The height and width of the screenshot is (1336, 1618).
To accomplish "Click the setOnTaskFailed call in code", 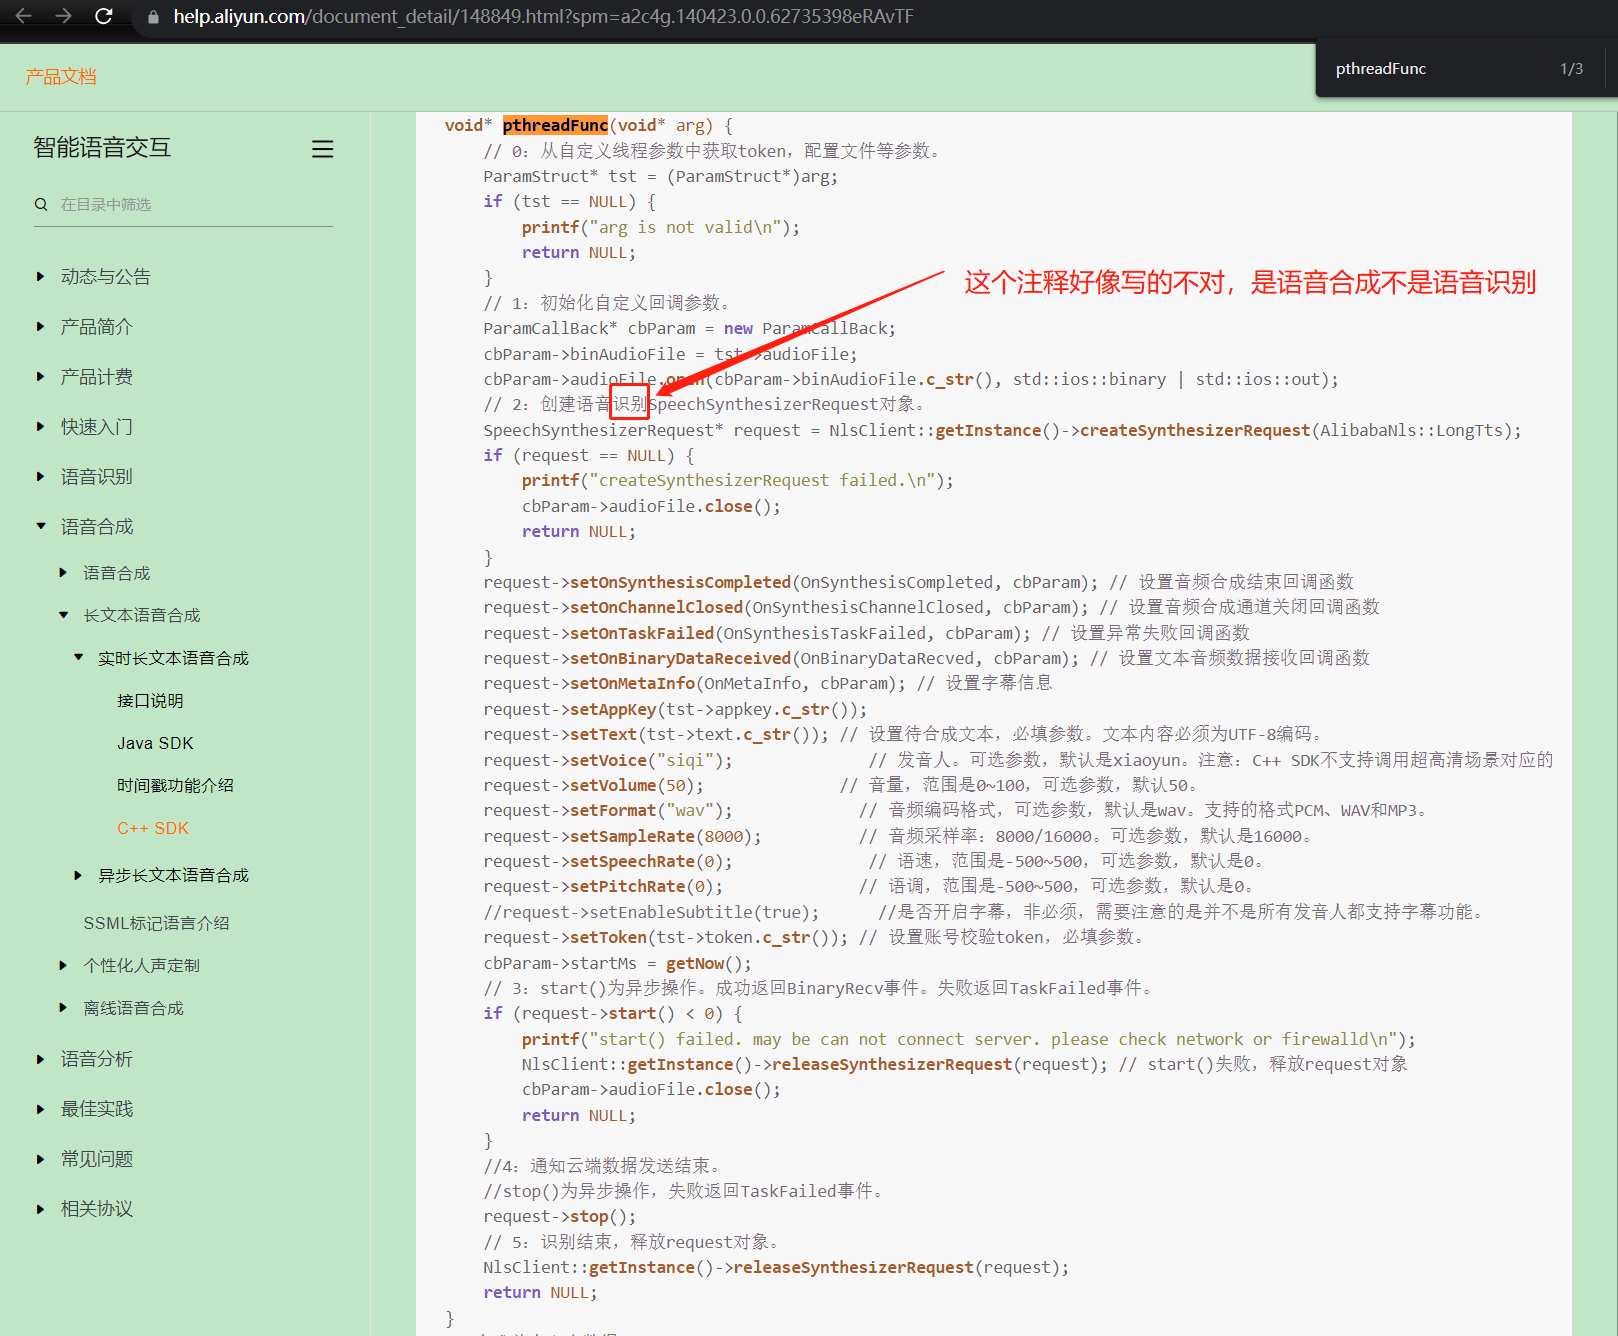I will [642, 633].
